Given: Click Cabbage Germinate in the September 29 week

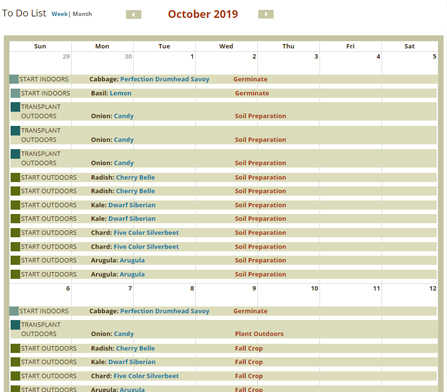Looking at the screenshot, I should 250,79.
